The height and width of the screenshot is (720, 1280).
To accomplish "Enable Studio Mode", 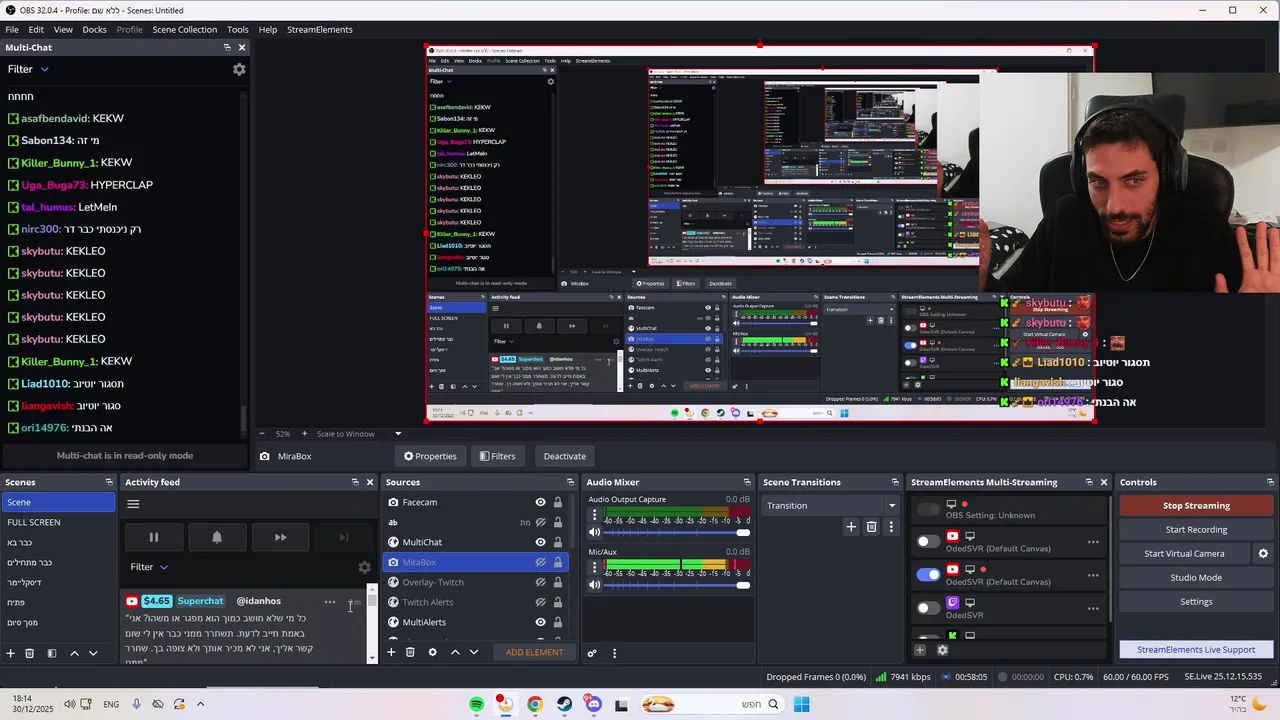I will pyautogui.click(x=1196, y=577).
